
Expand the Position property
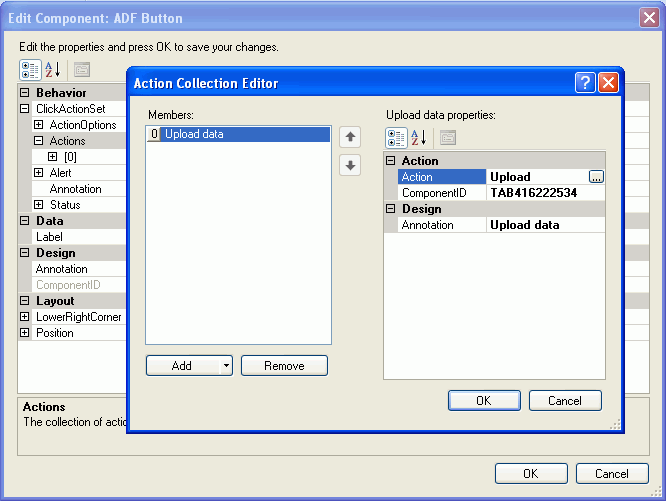[x=25, y=332]
